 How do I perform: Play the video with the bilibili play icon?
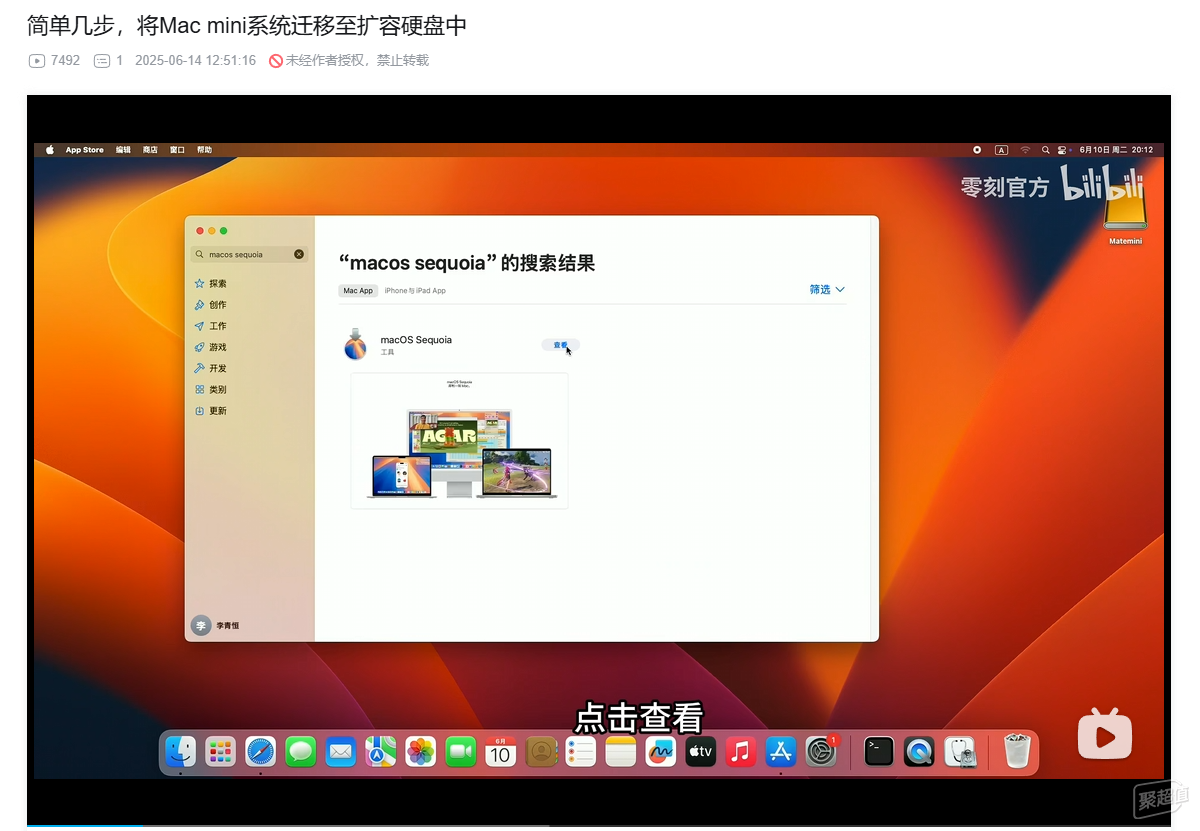1105,735
